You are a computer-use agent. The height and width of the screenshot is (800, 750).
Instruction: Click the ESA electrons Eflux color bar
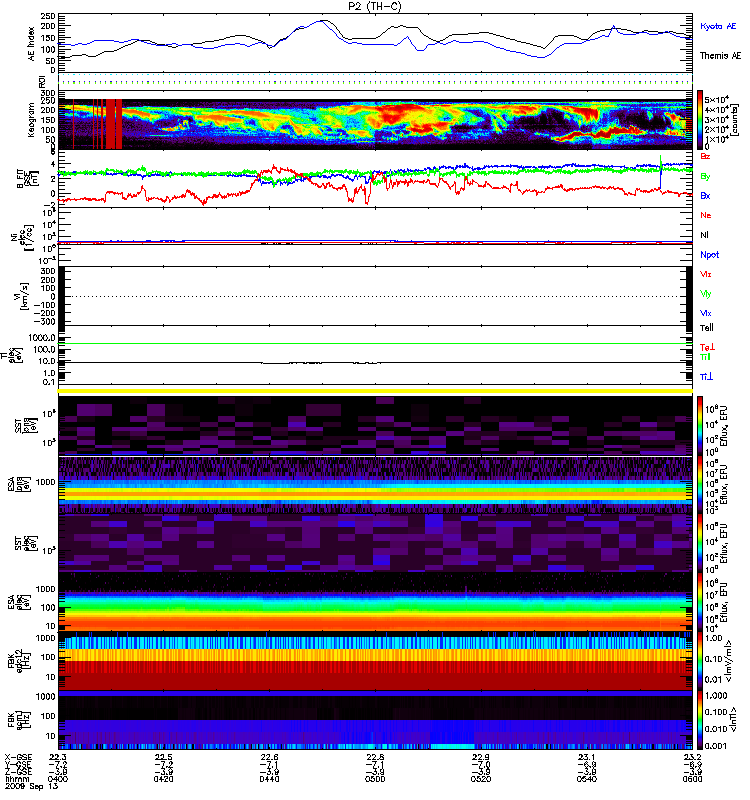tap(700, 602)
